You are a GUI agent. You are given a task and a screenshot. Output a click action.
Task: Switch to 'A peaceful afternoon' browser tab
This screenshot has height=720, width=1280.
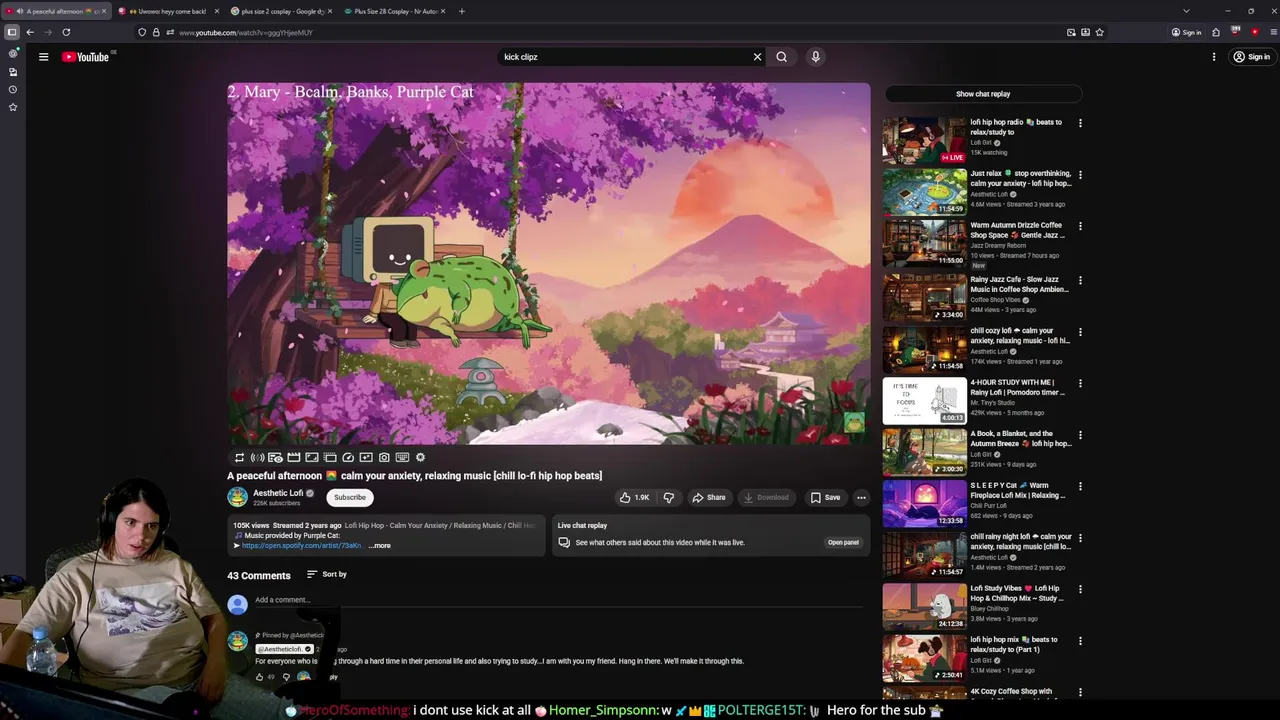[x=56, y=11]
